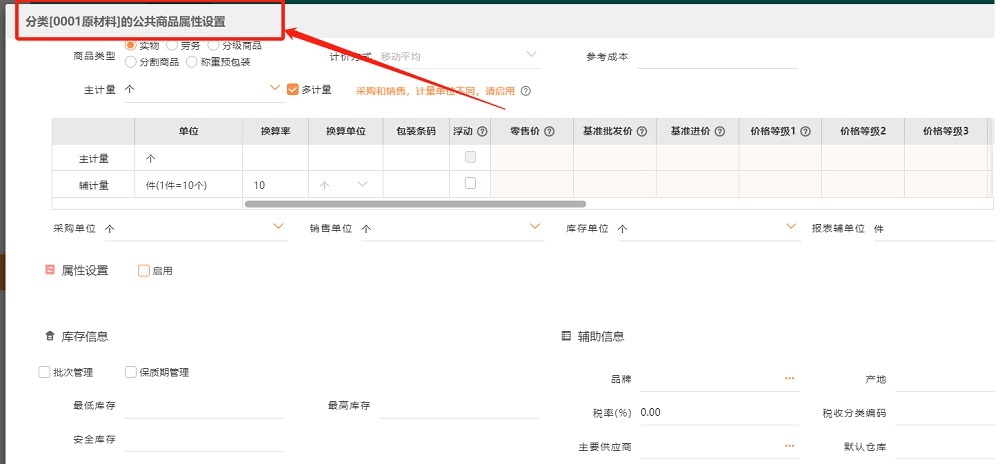Click the 包装条码 column header
This screenshot has width=1000, height=464.
[416, 132]
